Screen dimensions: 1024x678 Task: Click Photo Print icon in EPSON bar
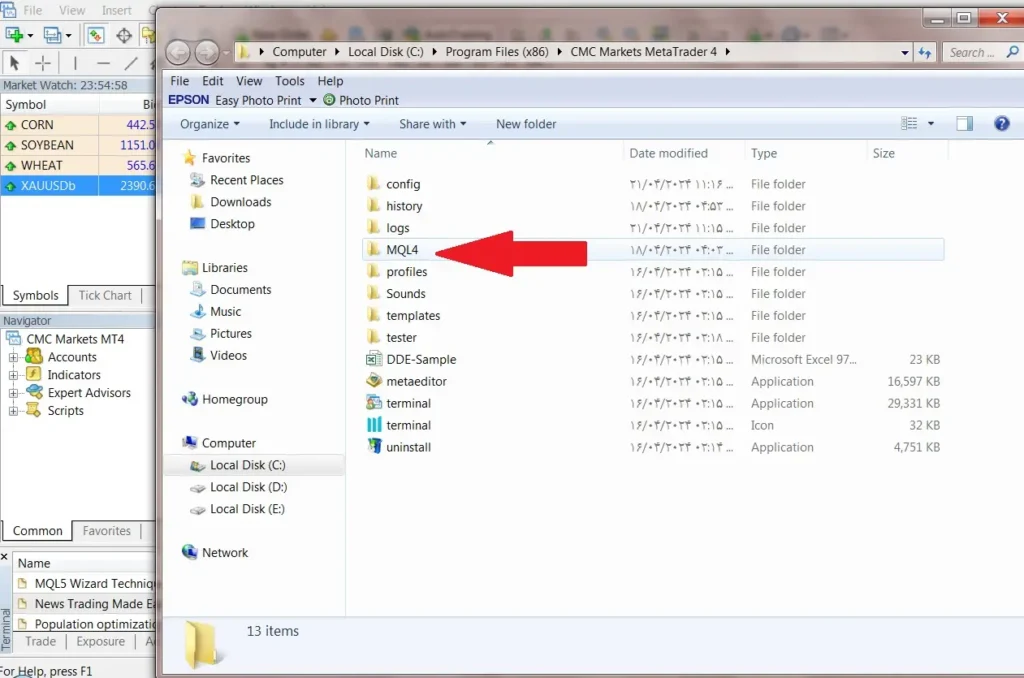click(x=329, y=100)
